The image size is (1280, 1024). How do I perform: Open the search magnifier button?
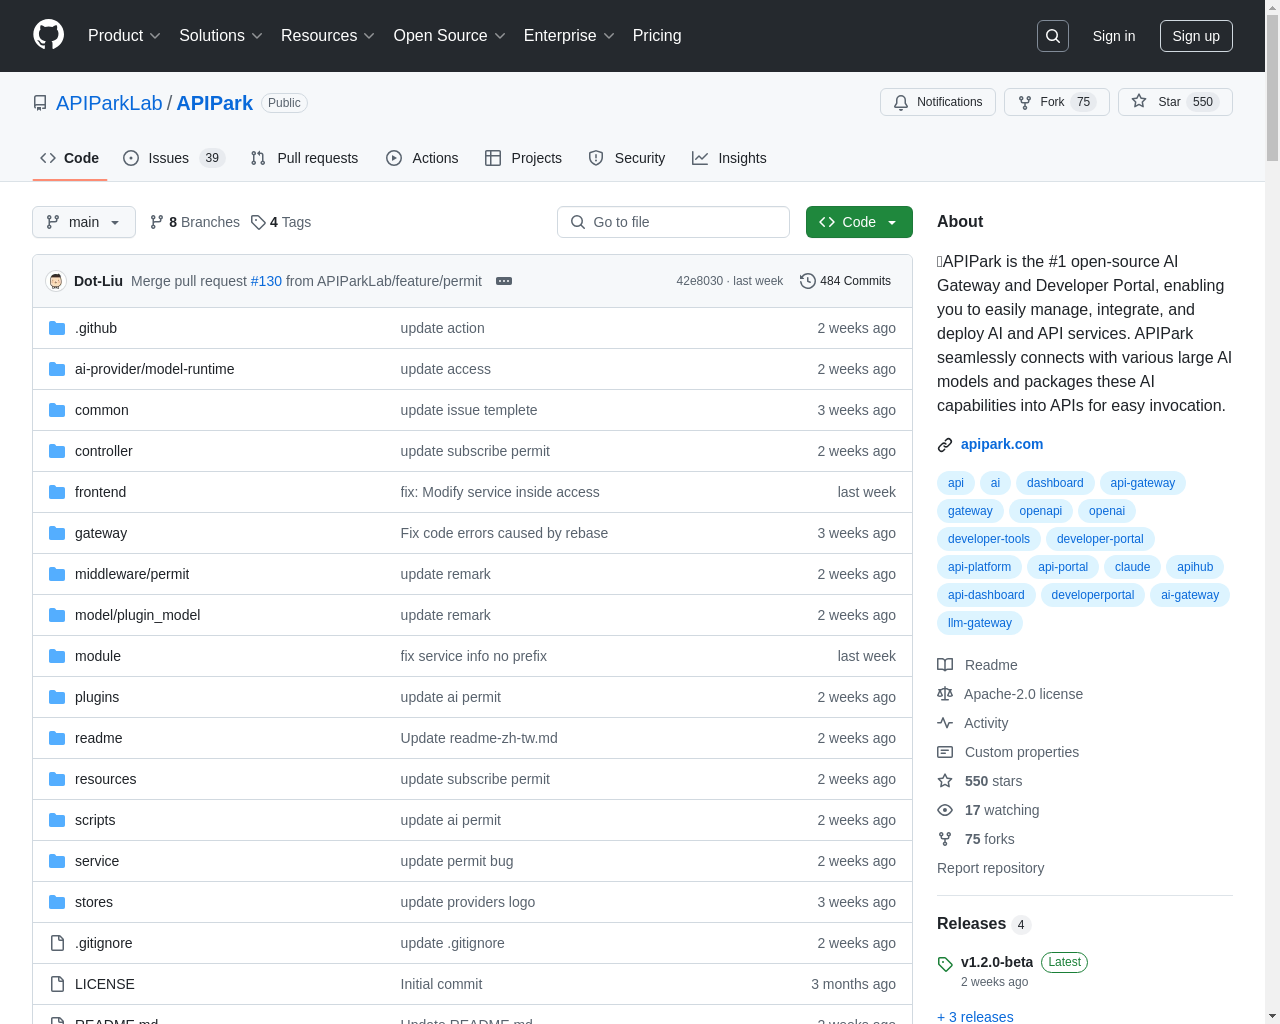[1053, 36]
